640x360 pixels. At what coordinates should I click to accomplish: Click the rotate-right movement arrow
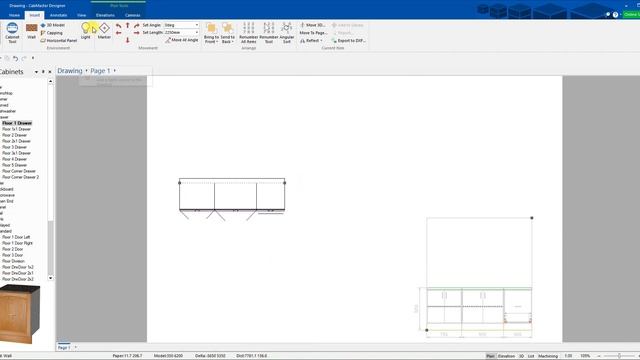[x=136, y=26]
